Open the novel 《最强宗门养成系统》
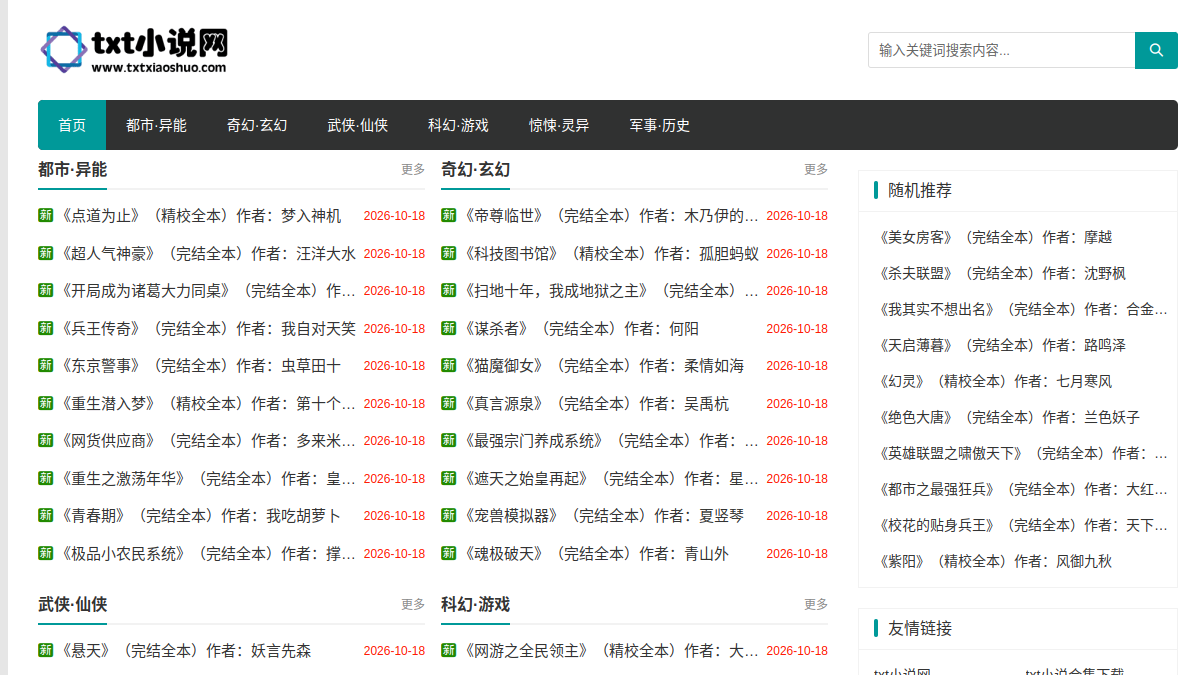 [610, 441]
